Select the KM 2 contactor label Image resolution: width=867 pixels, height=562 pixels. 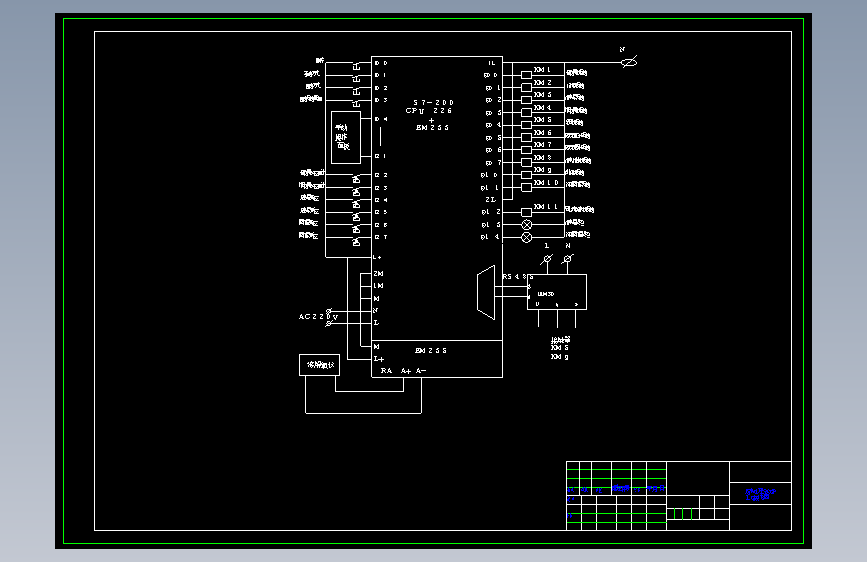[542, 82]
